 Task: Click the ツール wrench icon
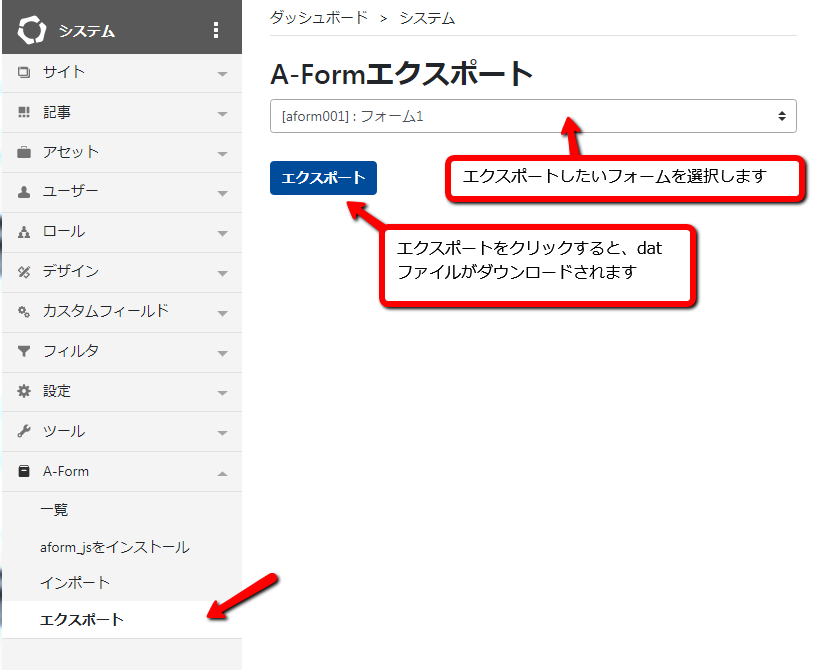[24, 432]
